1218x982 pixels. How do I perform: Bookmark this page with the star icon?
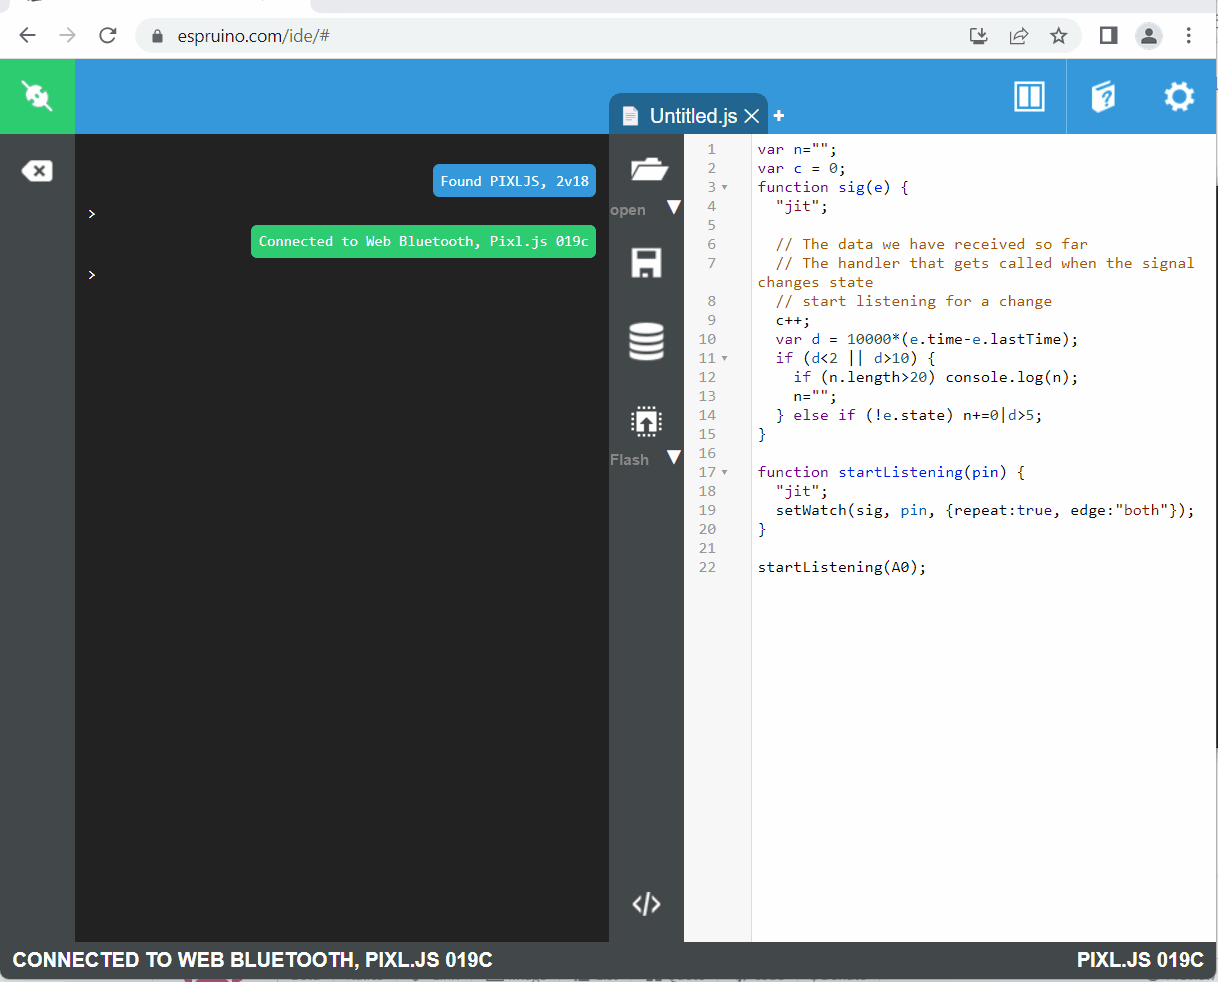tap(1059, 36)
